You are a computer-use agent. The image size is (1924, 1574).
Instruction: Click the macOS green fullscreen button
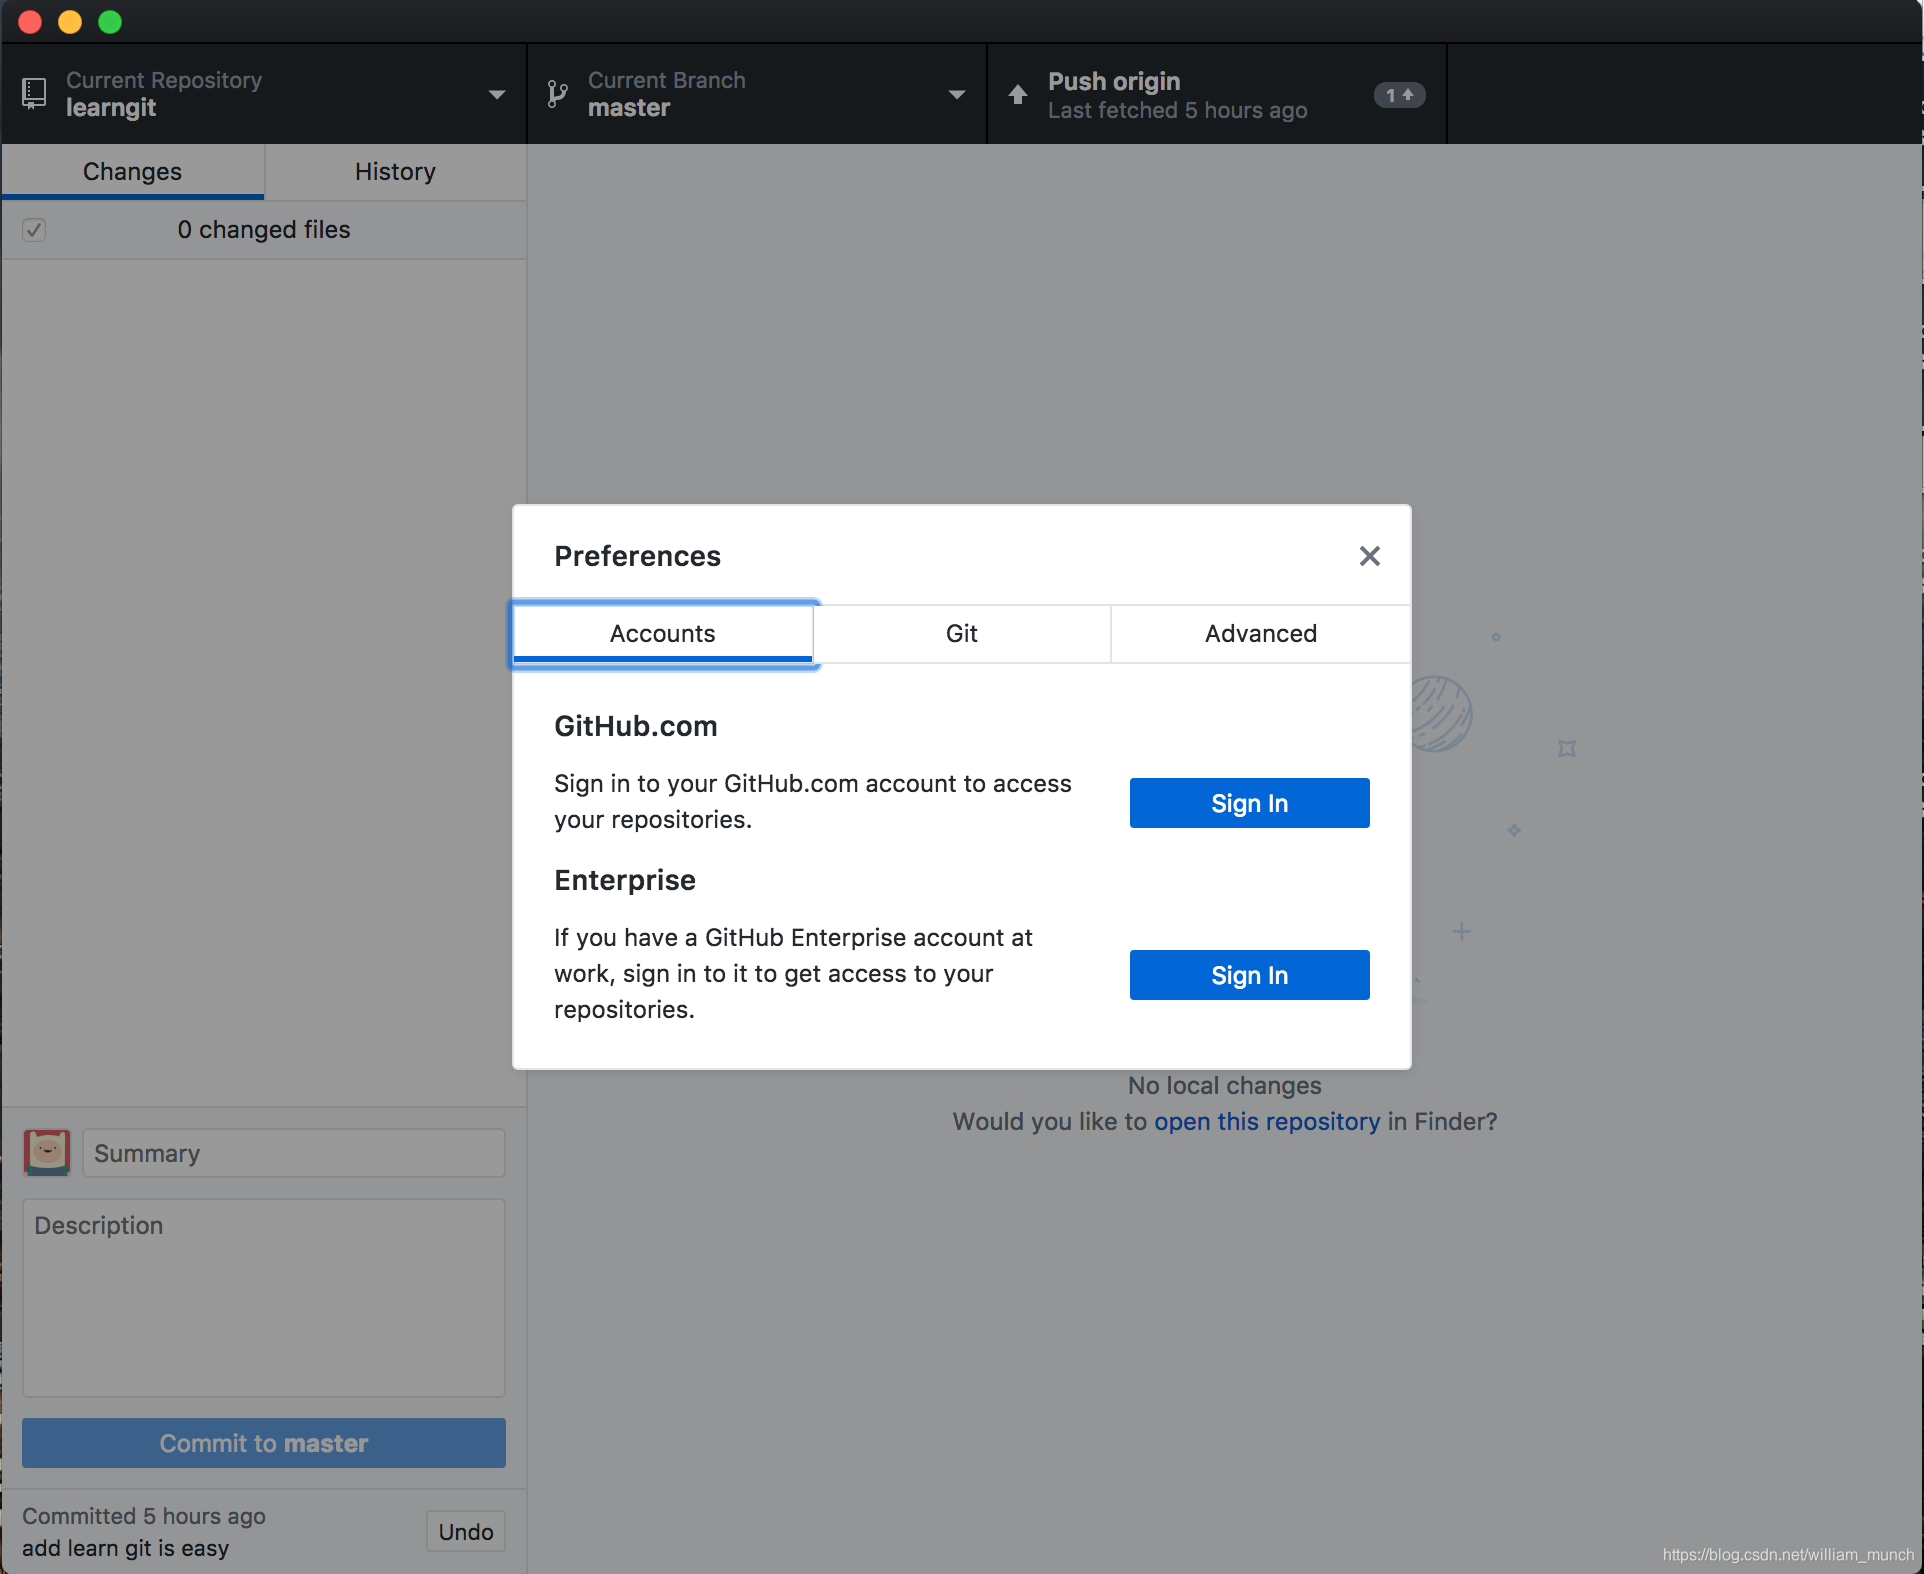coord(110,22)
